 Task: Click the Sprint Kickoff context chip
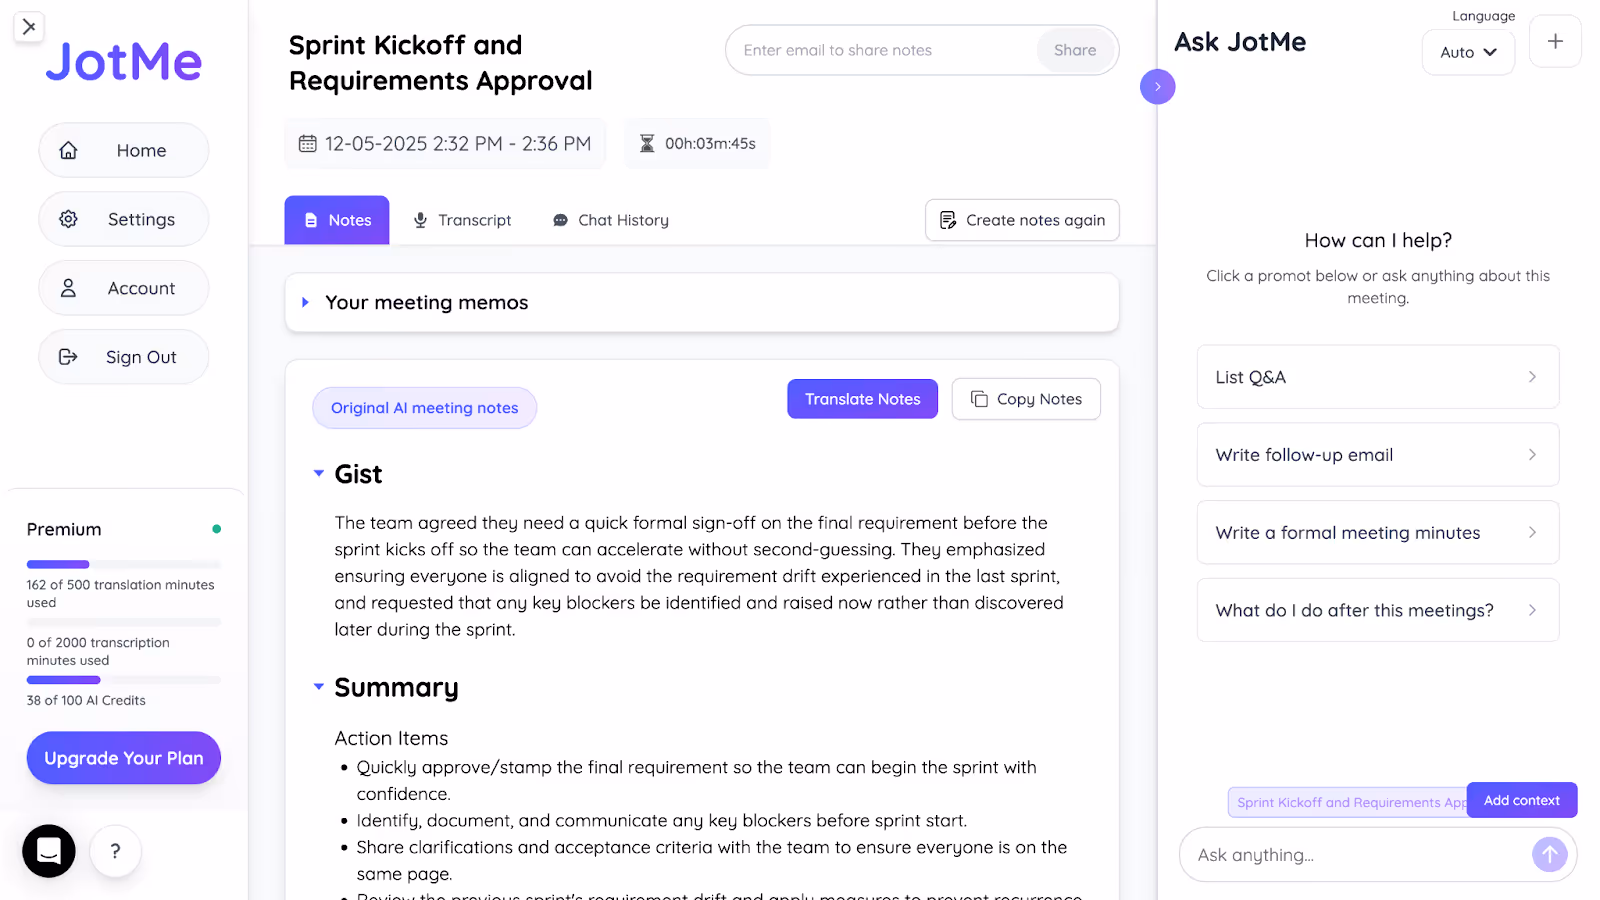click(1348, 802)
